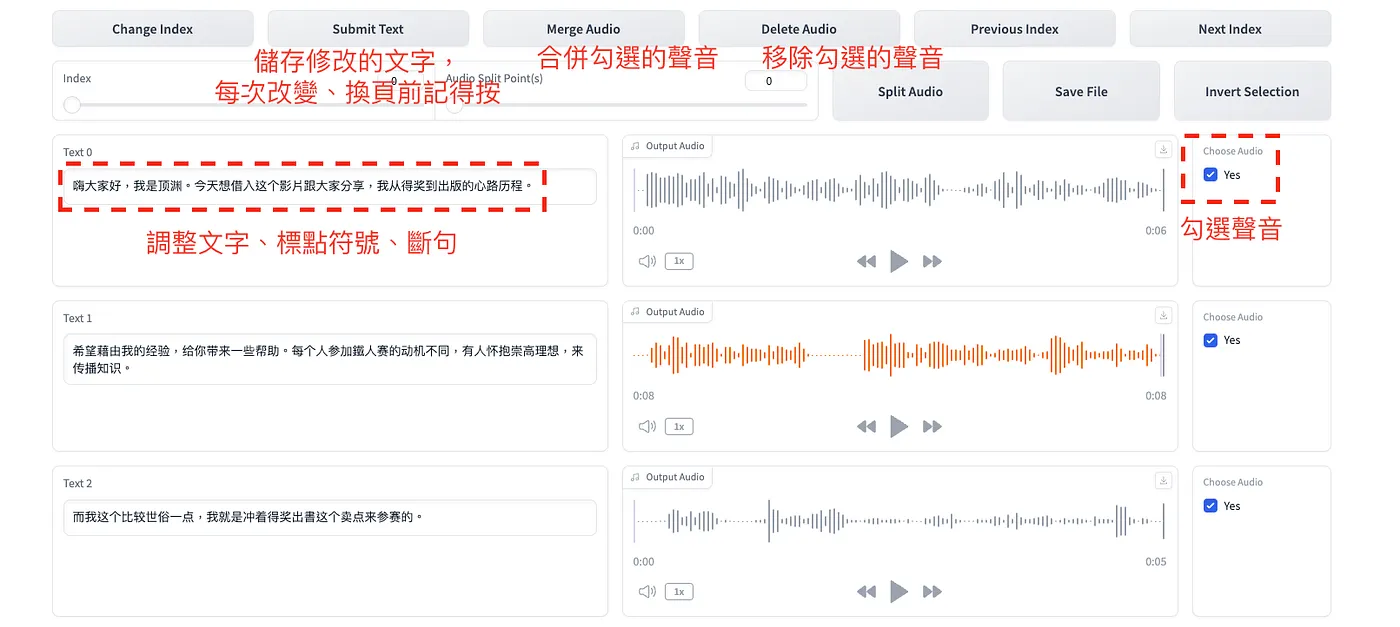Click the Output Audio music note icon for Text 0
The height and width of the screenshot is (627, 1400).
[635, 146]
